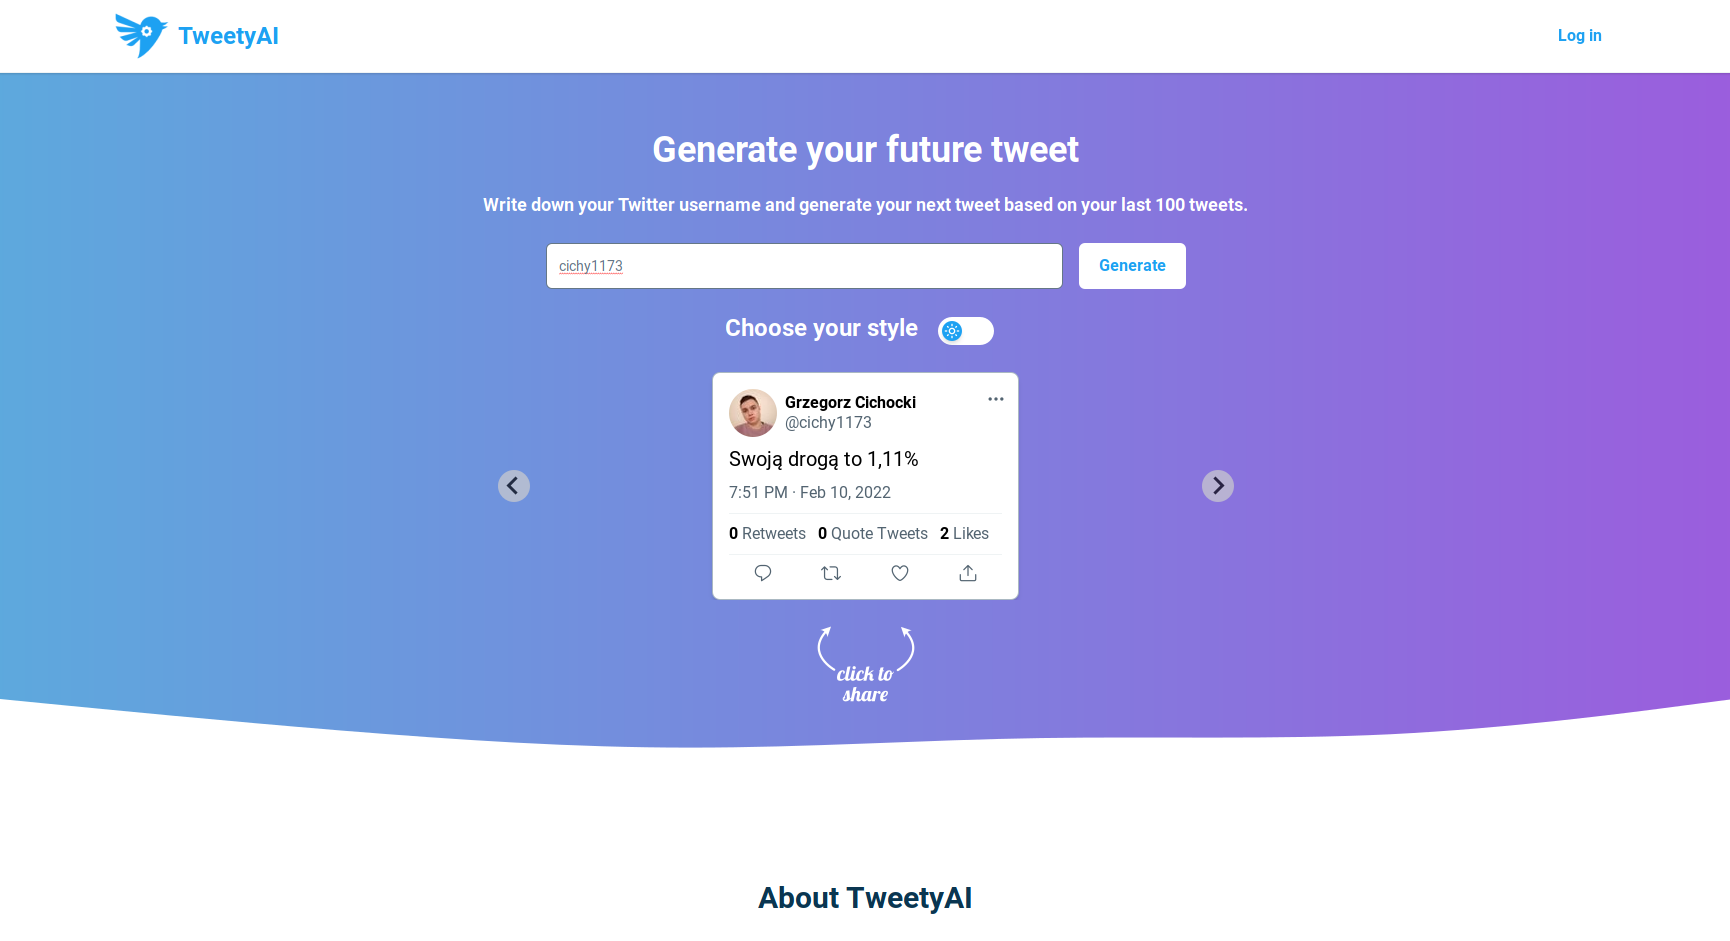Click the 2 Likes counter
This screenshot has height=941, width=1730.
pyautogui.click(x=963, y=533)
